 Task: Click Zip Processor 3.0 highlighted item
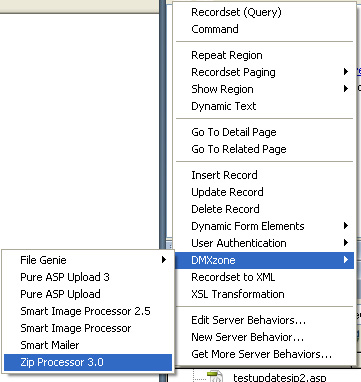click(88, 362)
